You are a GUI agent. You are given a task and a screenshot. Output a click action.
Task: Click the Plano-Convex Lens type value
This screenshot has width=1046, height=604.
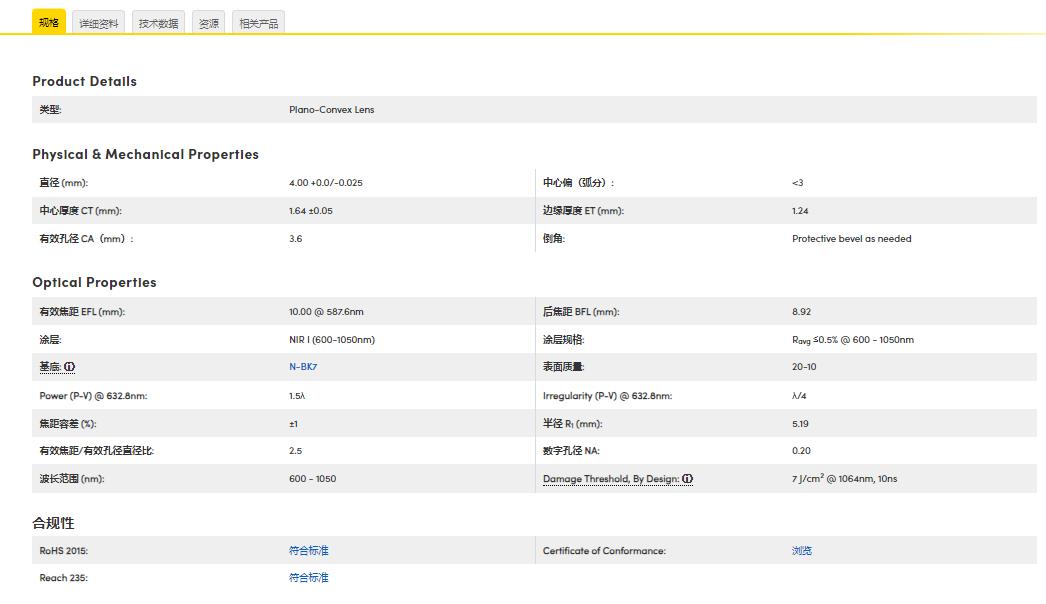pos(331,110)
